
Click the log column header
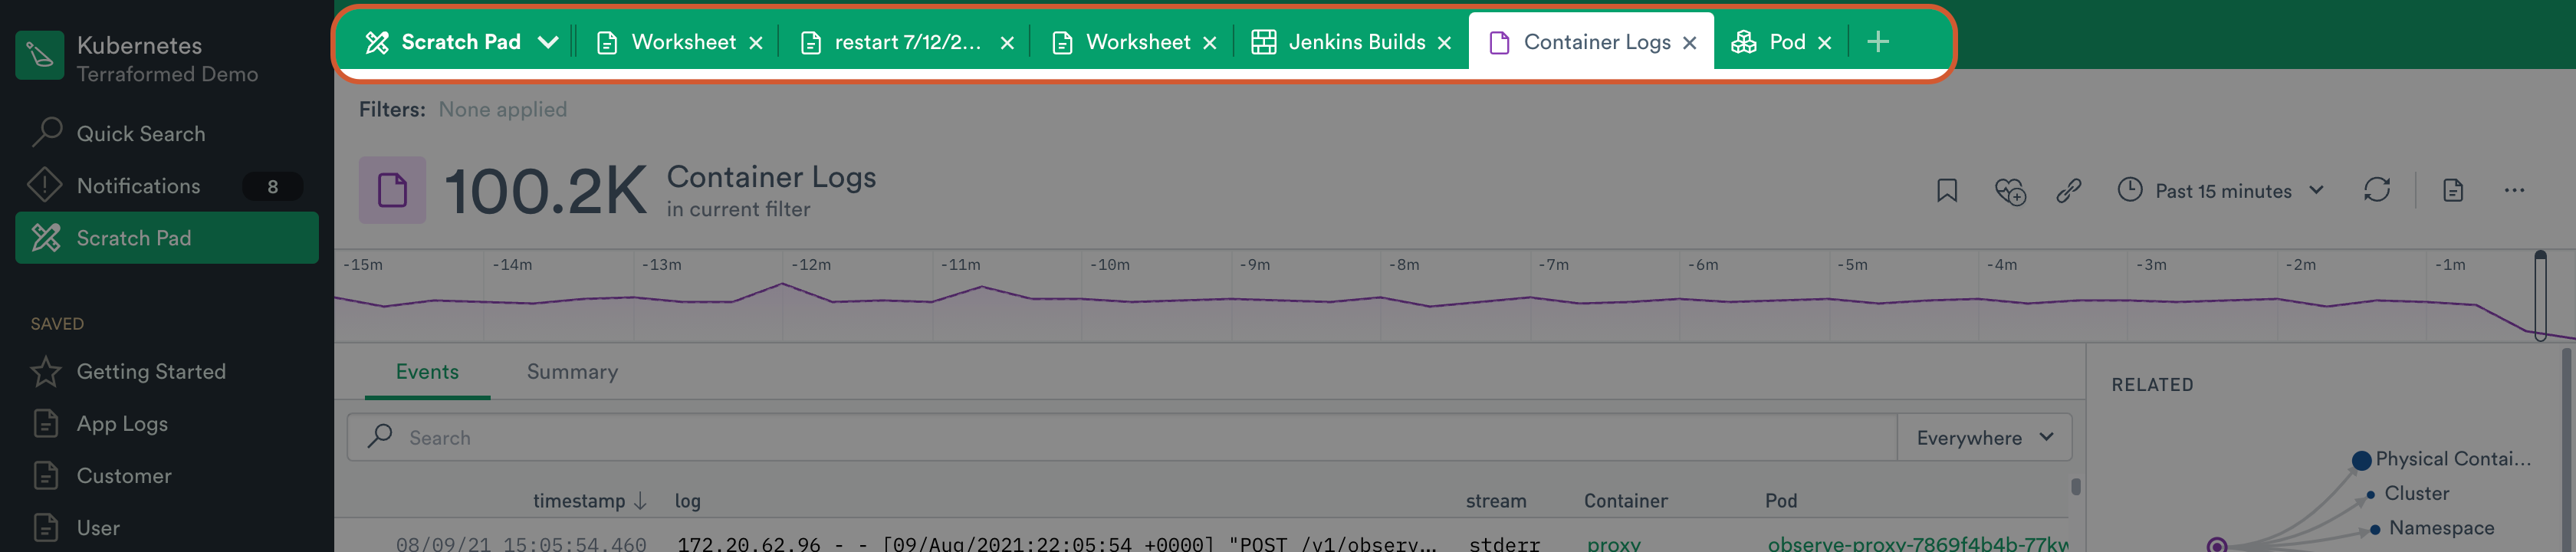(x=688, y=501)
